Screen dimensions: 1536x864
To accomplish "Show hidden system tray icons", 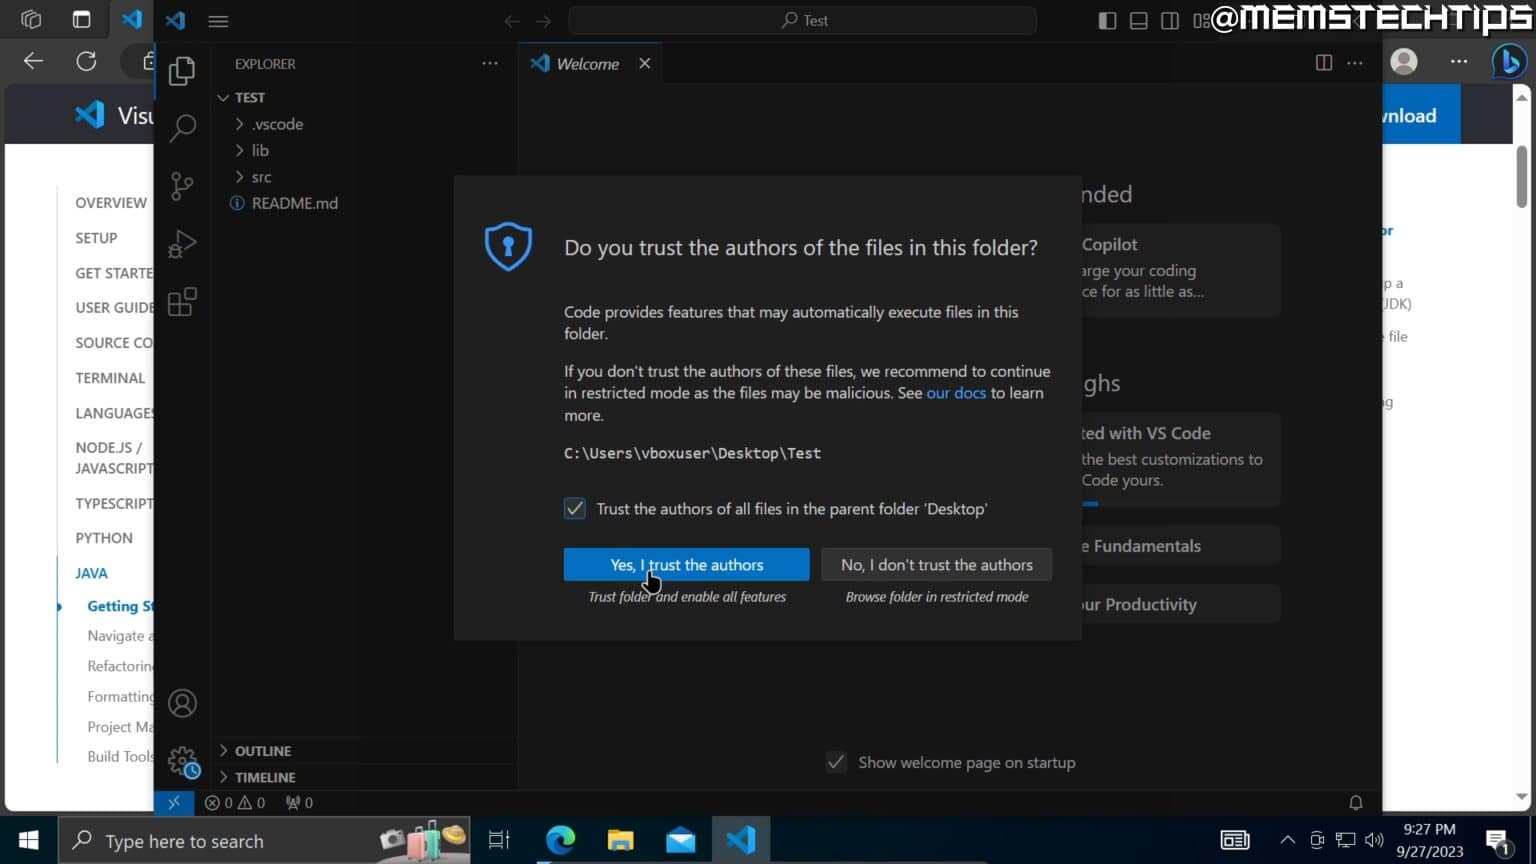I will click(x=1288, y=841).
